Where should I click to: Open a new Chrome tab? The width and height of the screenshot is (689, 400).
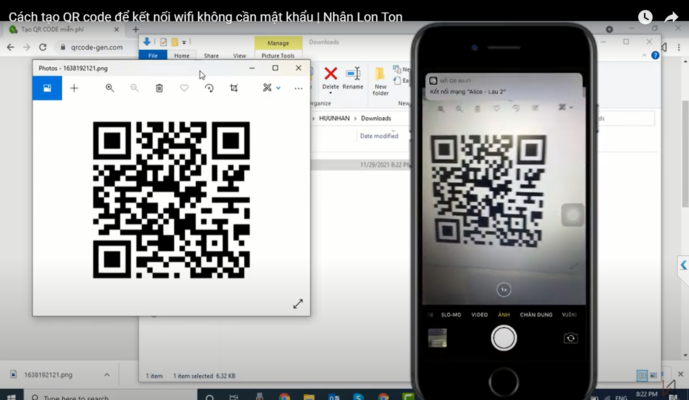click(x=136, y=29)
